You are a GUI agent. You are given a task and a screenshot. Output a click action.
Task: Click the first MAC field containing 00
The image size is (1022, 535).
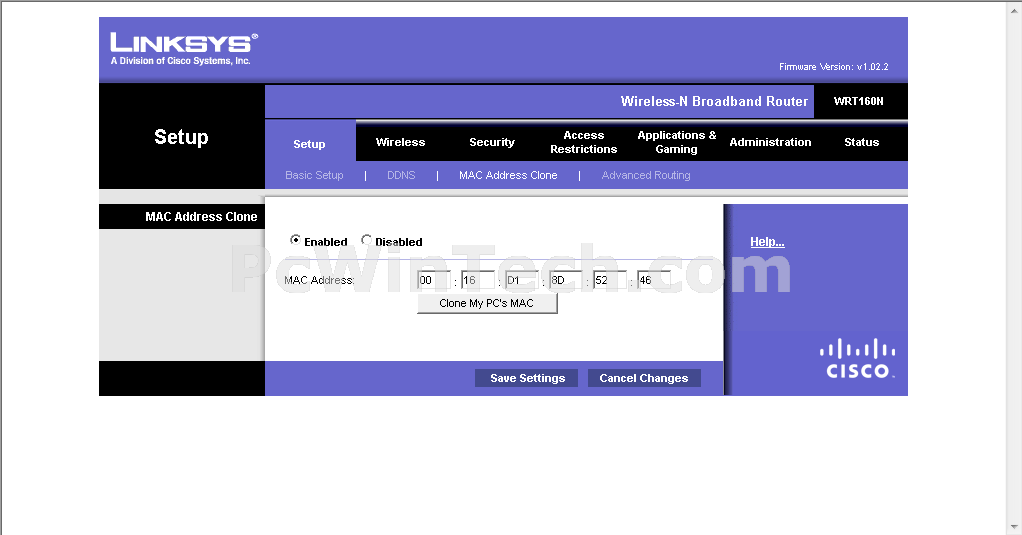[x=434, y=280]
